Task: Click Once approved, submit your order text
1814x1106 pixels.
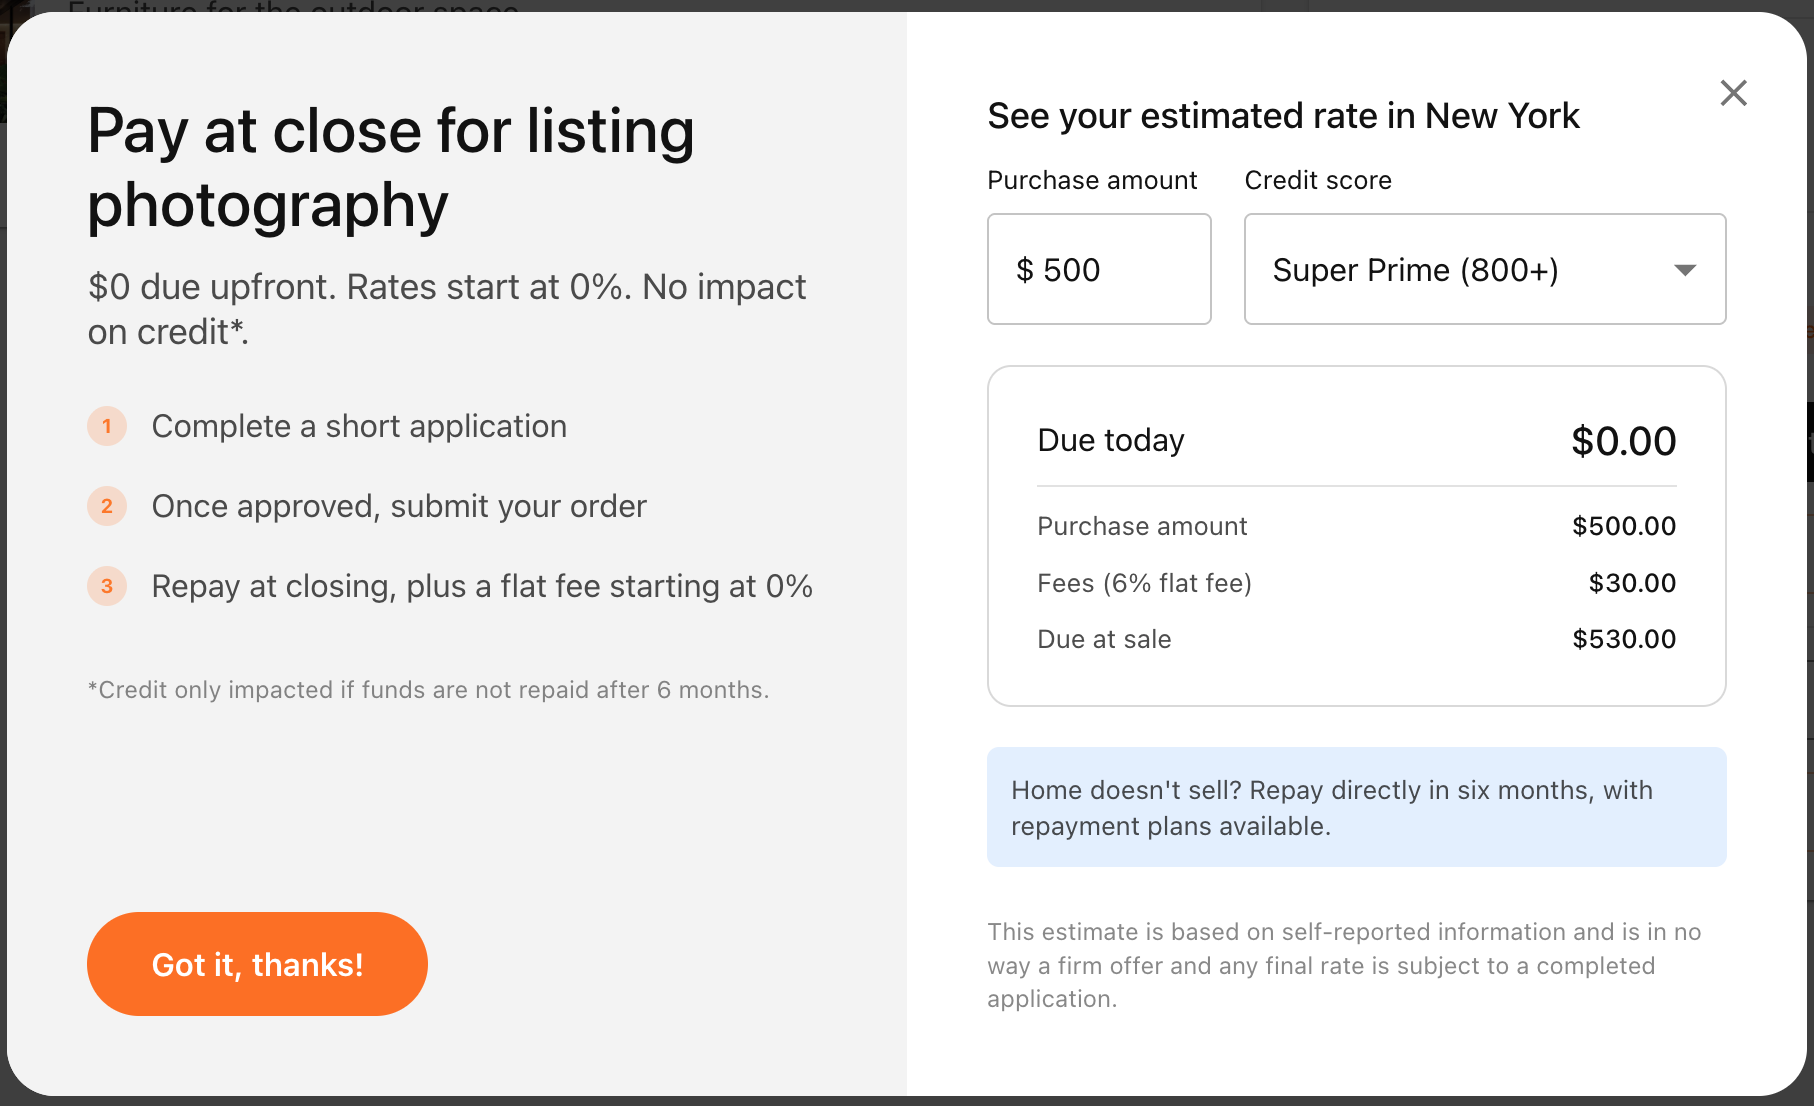Action: pyautogui.click(x=399, y=506)
